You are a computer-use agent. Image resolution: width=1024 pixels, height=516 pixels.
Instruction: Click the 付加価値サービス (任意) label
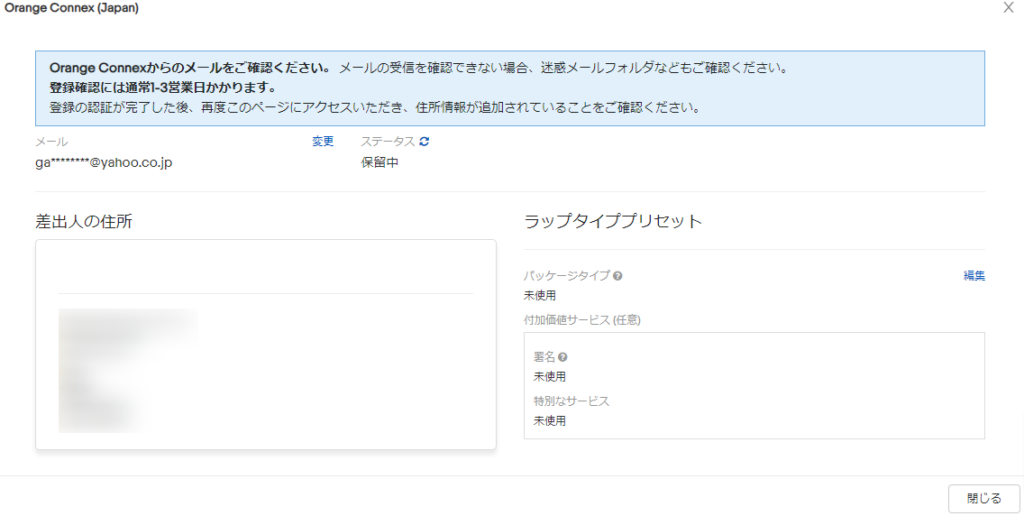tap(582, 320)
